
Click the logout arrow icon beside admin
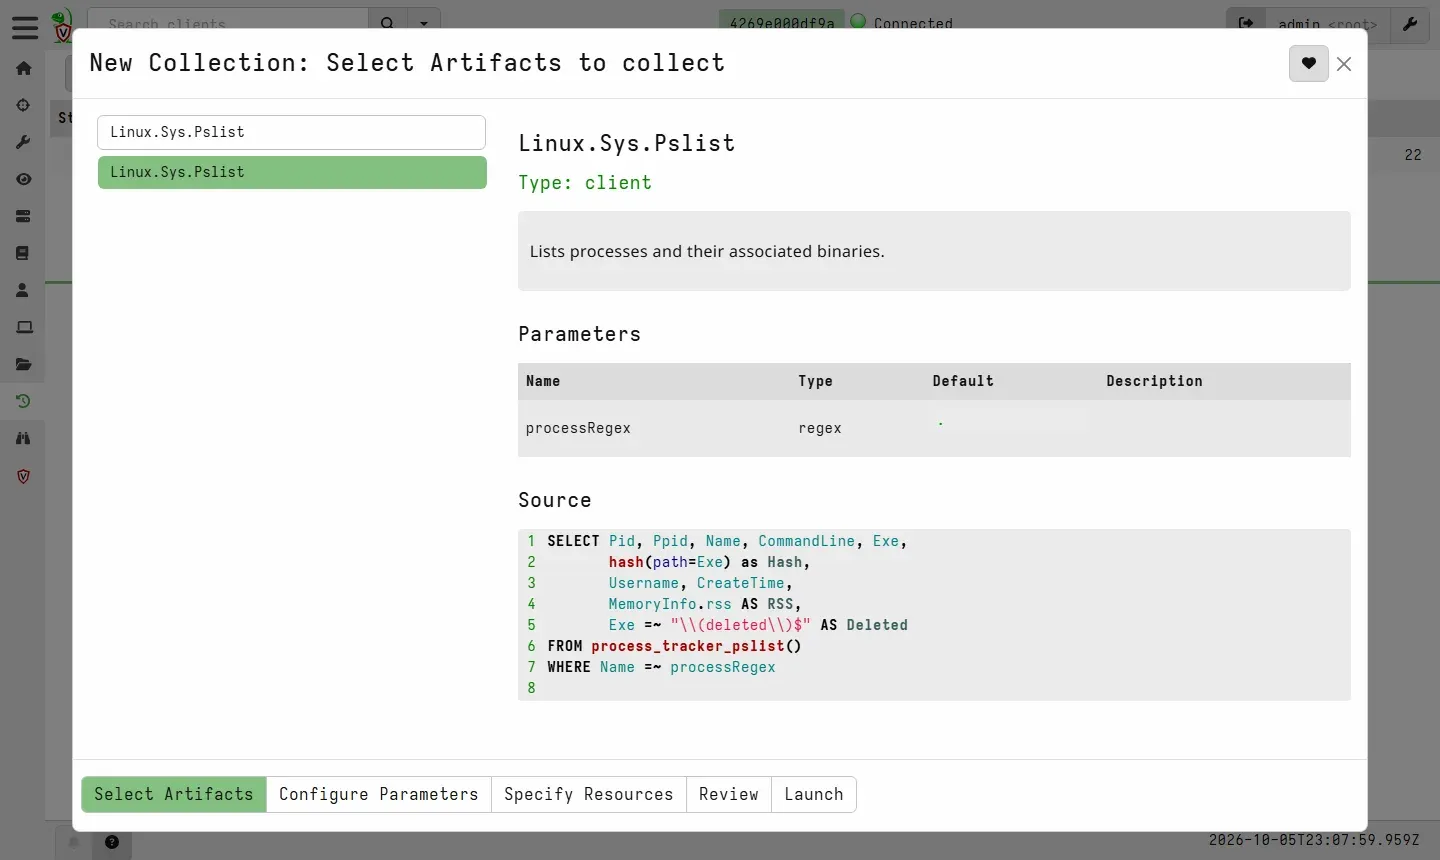pyautogui.click(x=1246, y=23)
